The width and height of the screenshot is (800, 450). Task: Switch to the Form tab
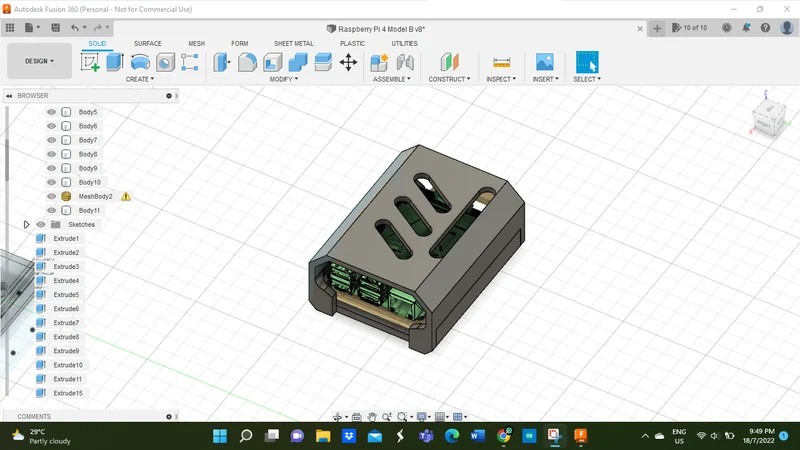pos(239,43)
